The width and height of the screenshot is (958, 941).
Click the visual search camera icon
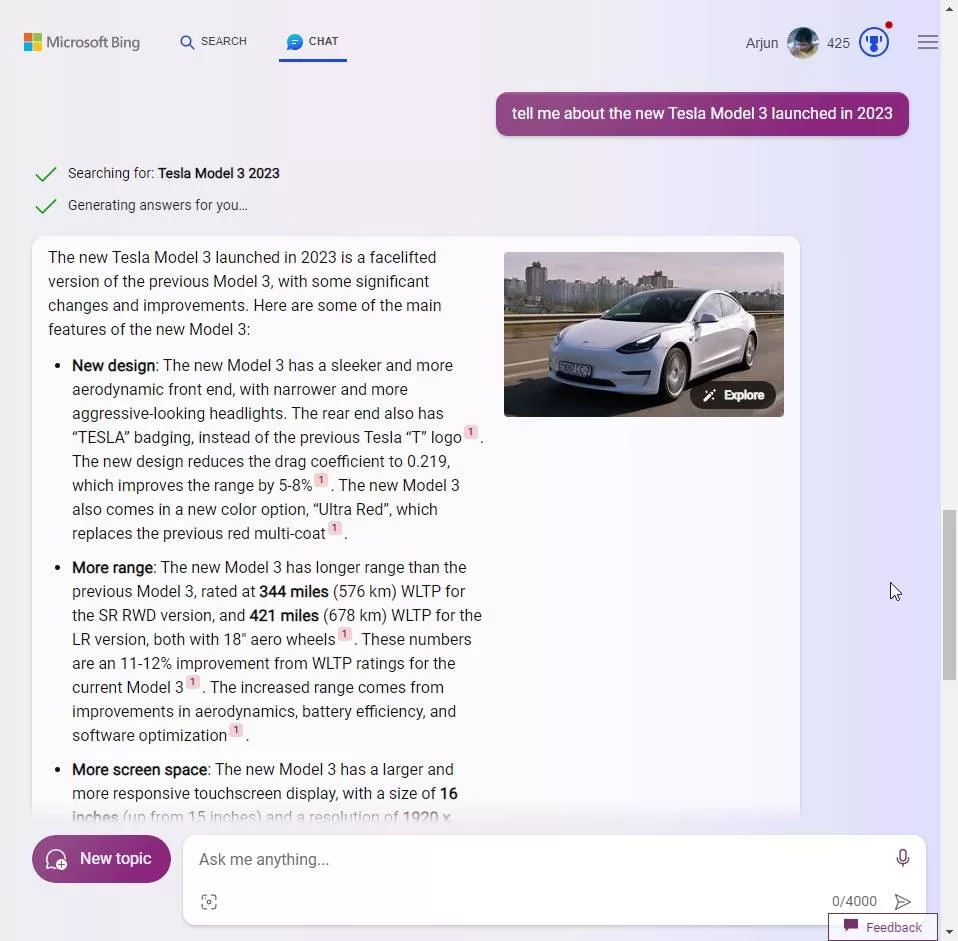click(209, 902)
